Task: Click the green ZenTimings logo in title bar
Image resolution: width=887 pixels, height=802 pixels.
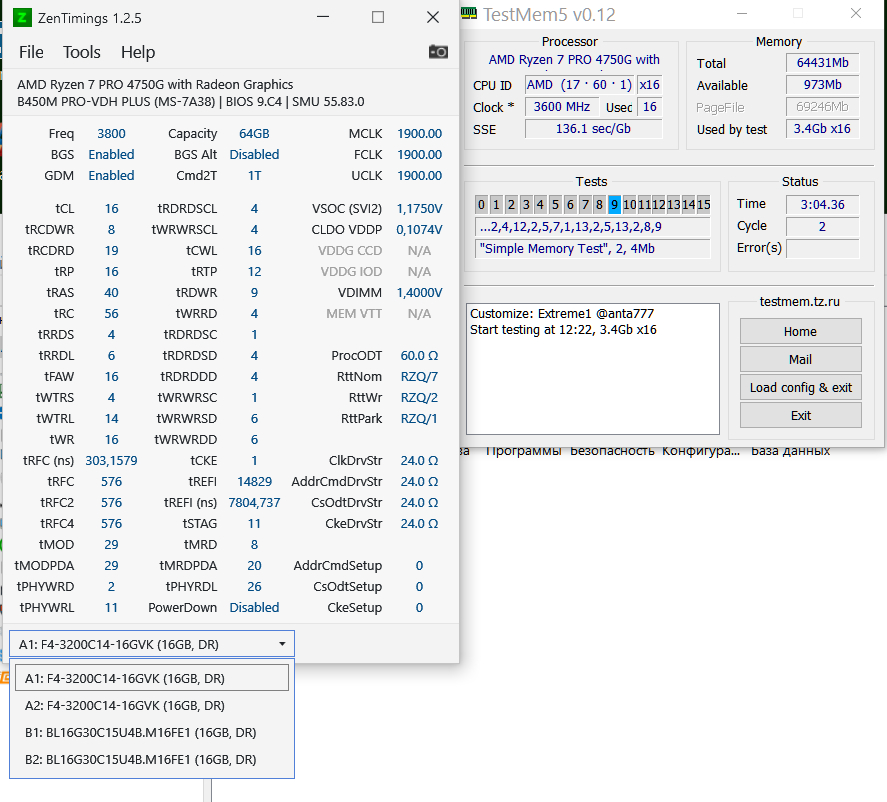Action: (21, 17)
